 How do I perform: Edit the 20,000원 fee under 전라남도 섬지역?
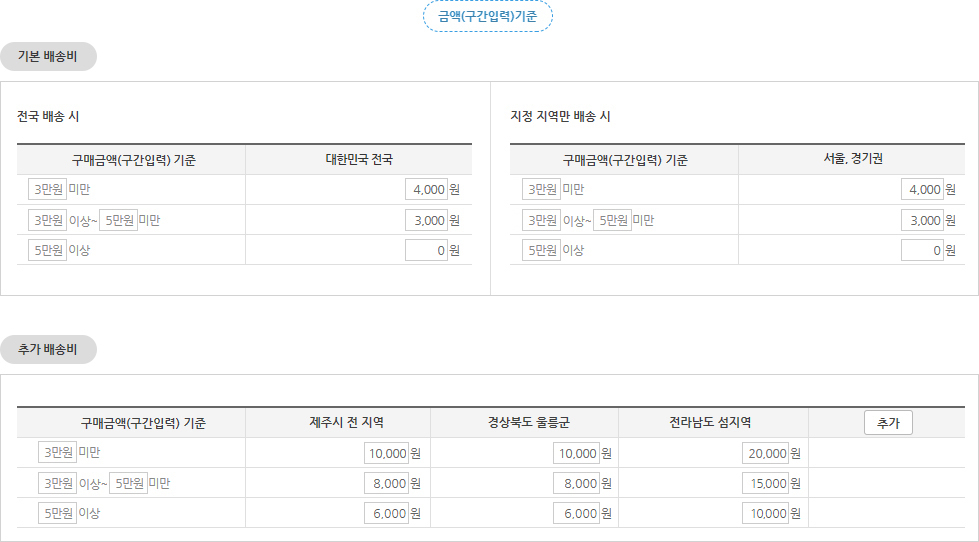tap(765, 453)
